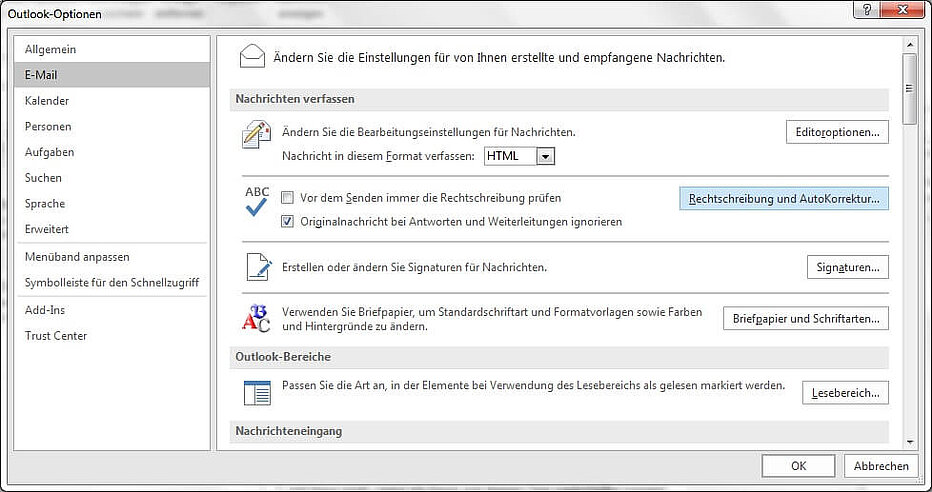Cancel the dialog with Abbrechen
This screenshot has width=932, height=492.
(x=881, y=466)
